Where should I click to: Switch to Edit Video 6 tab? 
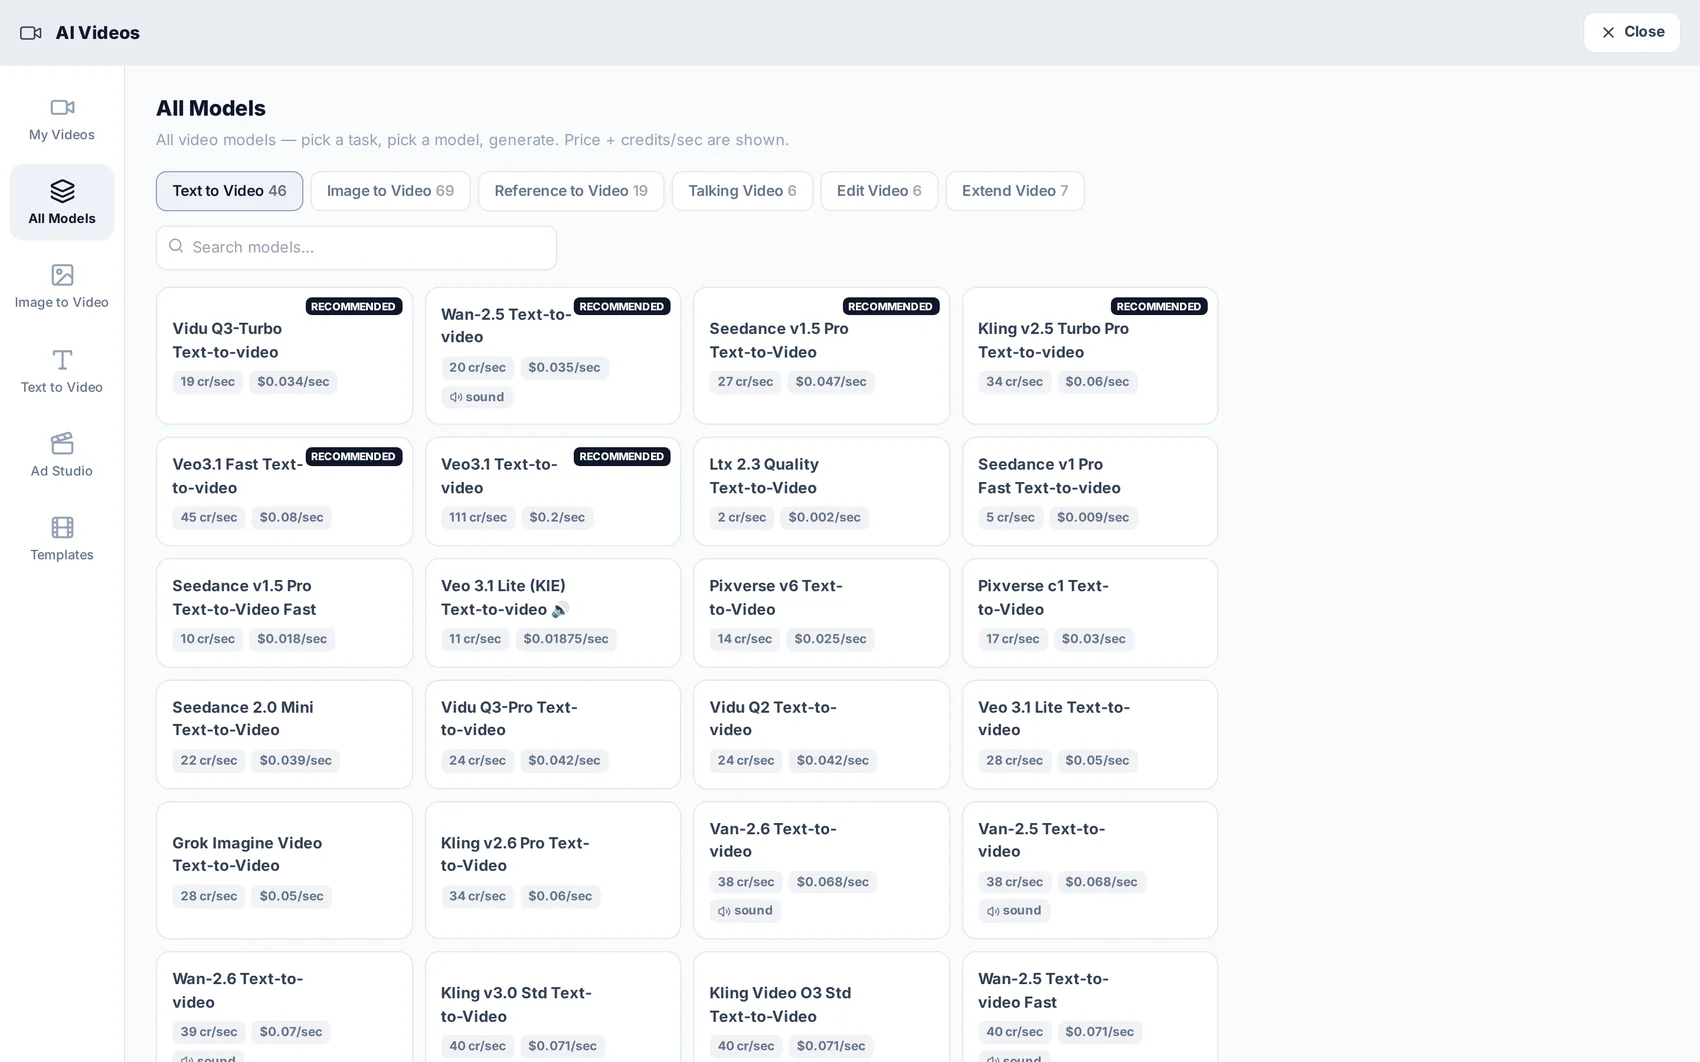click(x=879, y=191)
